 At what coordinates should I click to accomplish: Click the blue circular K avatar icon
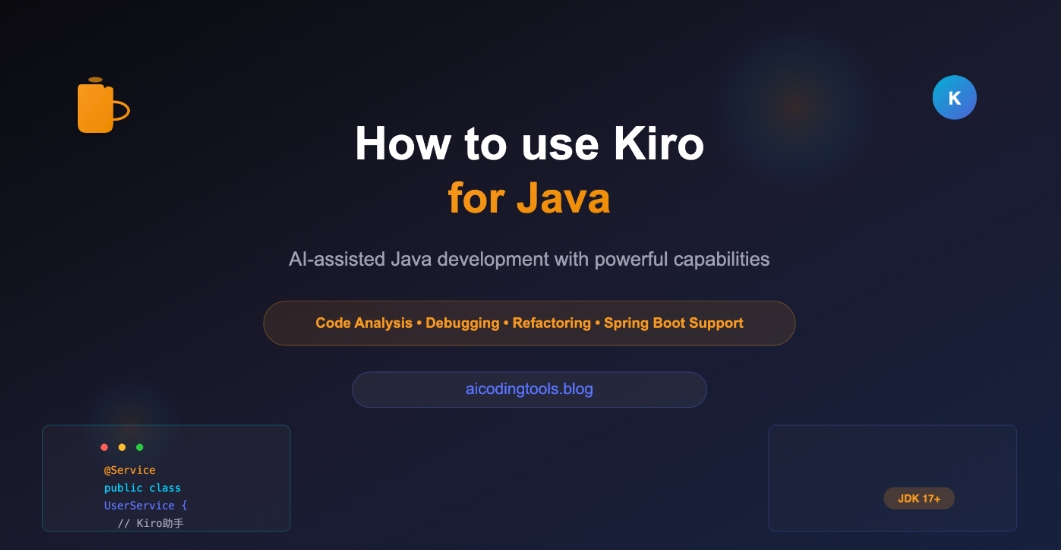point(955,98)
